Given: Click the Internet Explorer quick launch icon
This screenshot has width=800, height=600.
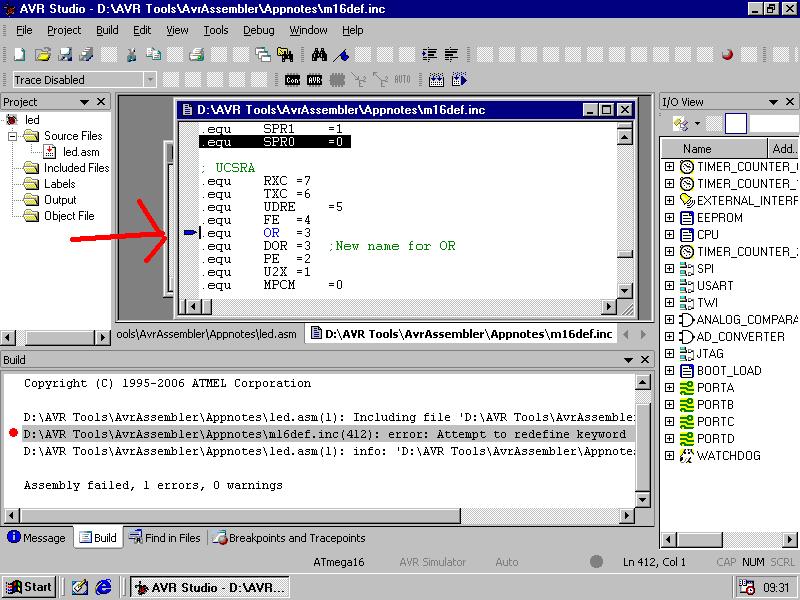Looking at the screenshot, I should (x=104, y=587).
